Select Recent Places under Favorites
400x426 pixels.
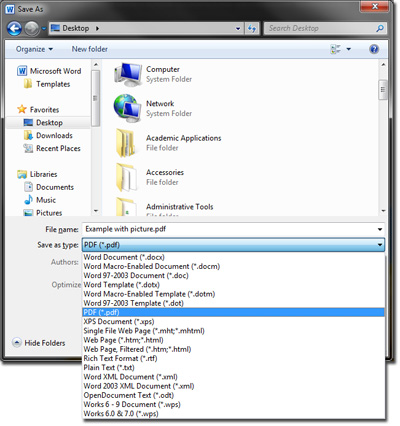[52, 148]
